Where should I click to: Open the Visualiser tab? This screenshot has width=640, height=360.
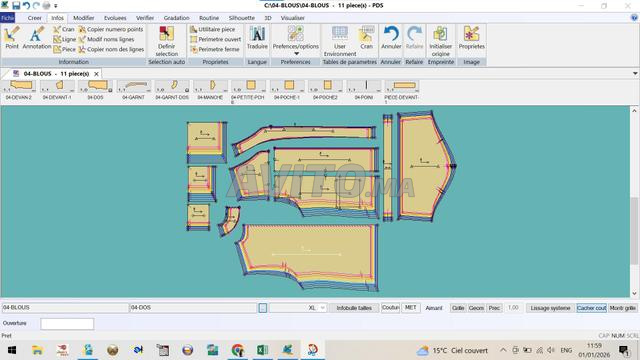coord(292,18)
